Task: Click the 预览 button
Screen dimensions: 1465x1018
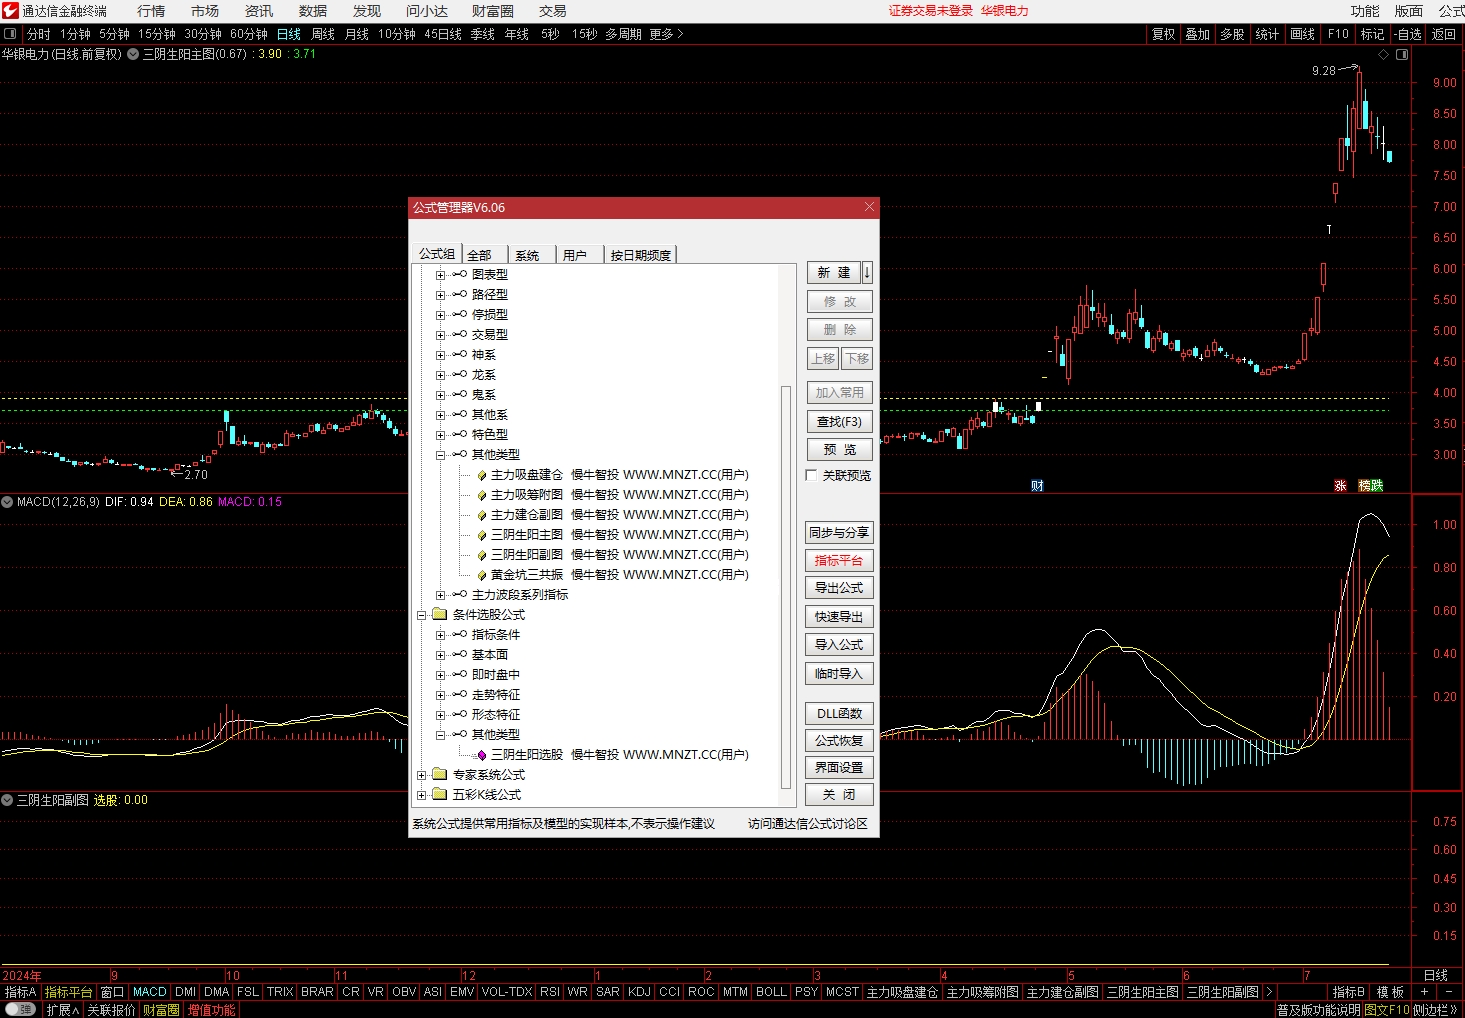Action: pos(839,450)
